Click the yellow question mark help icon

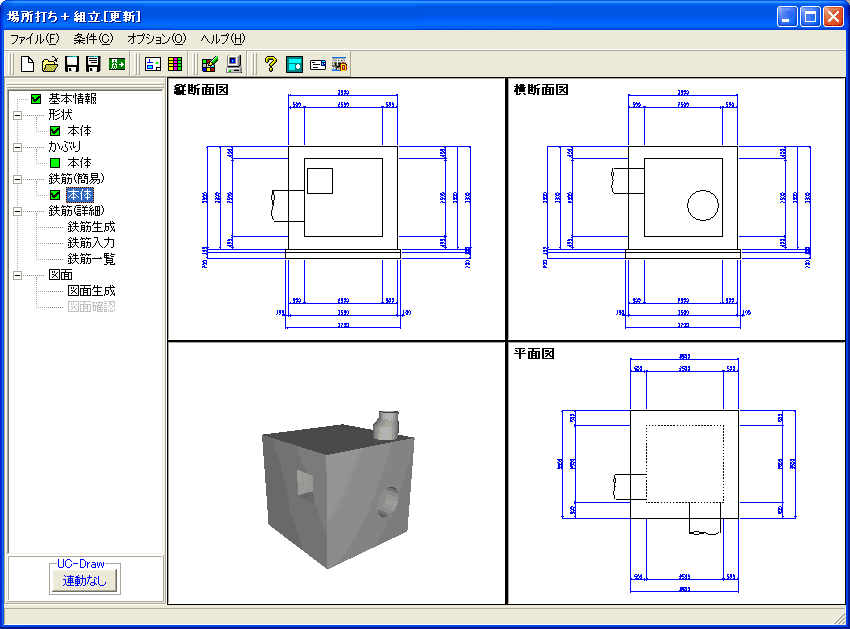(x=271, y=64)
